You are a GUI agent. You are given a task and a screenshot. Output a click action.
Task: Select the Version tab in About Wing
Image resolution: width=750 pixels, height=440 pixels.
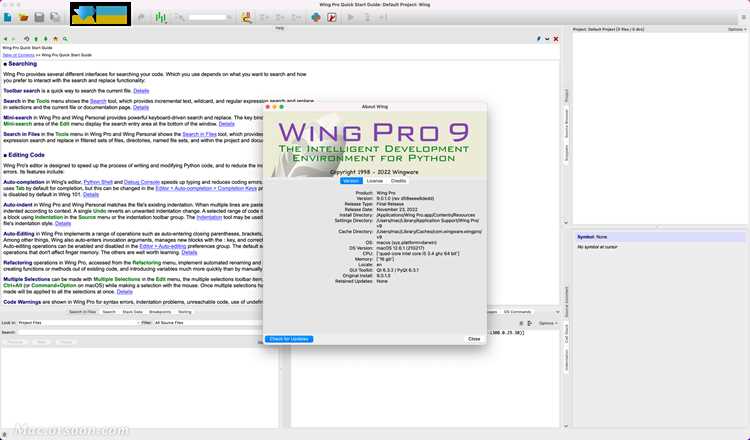351,181
